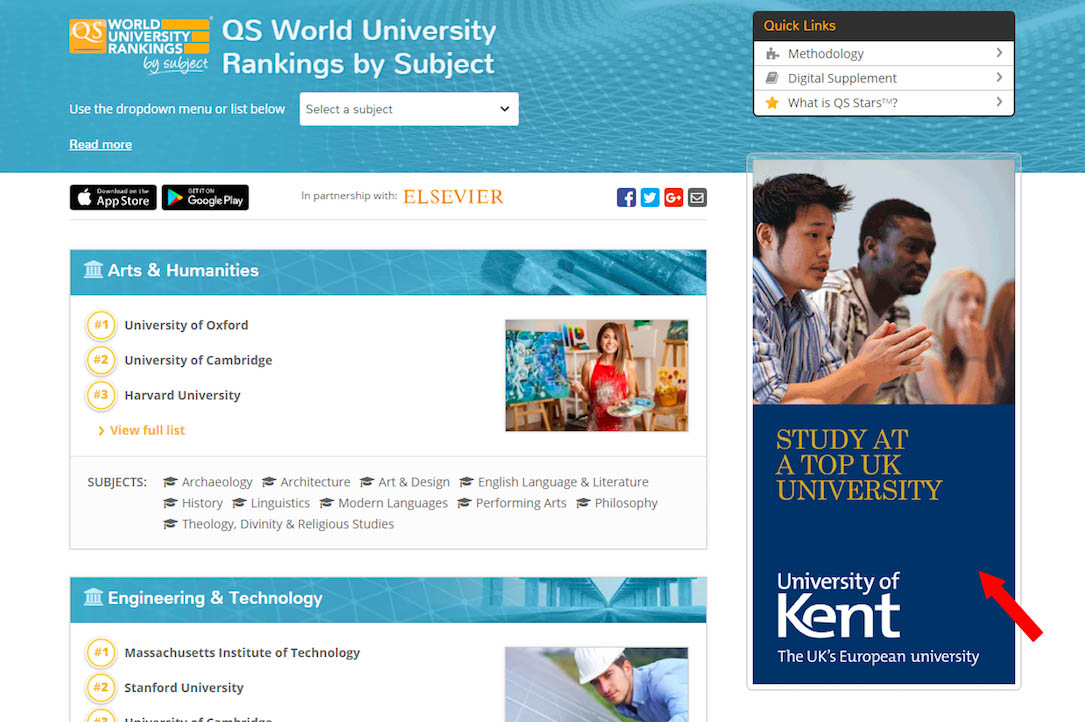Open the Archaeology subject link
Image resolution: width=1085 pixels, height=722 pixels.
(x=216, y=482)
